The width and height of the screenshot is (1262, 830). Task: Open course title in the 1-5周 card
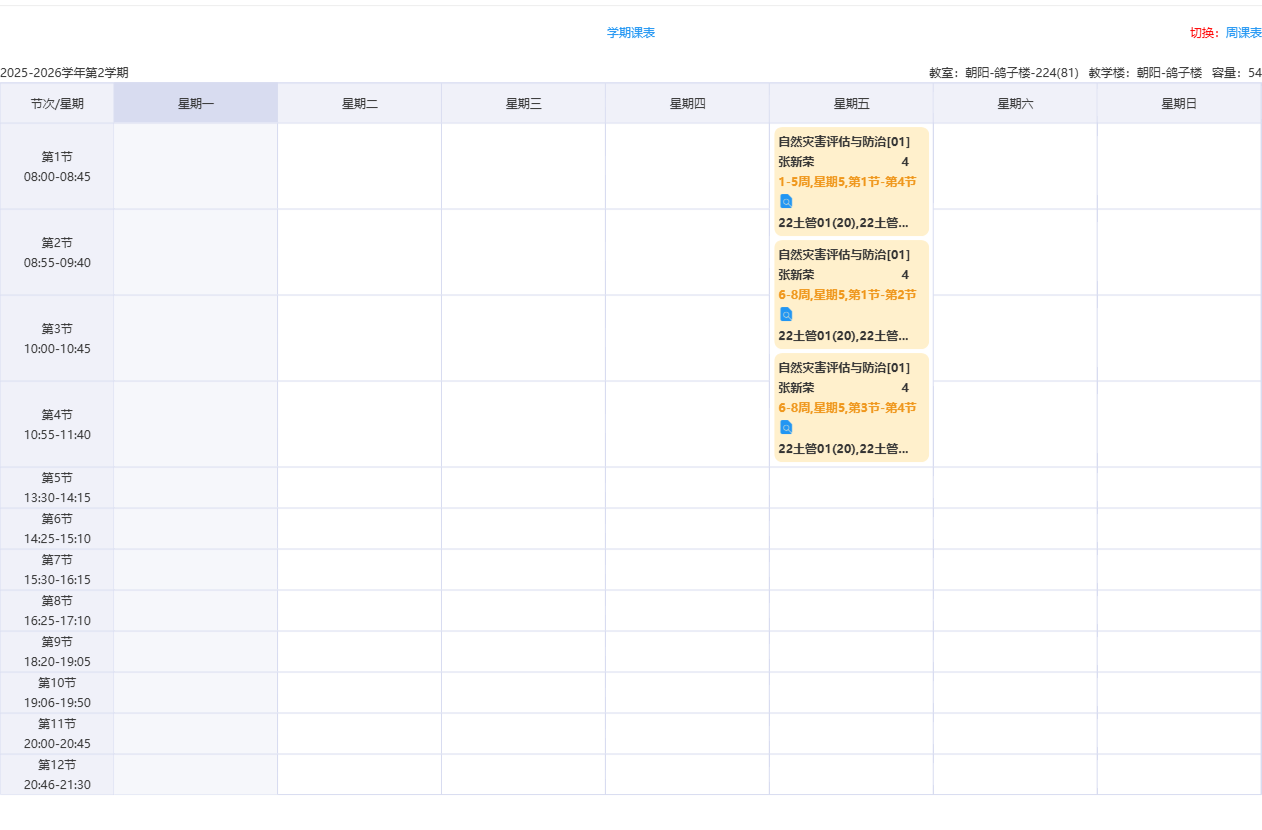click(x=844, y=142)
